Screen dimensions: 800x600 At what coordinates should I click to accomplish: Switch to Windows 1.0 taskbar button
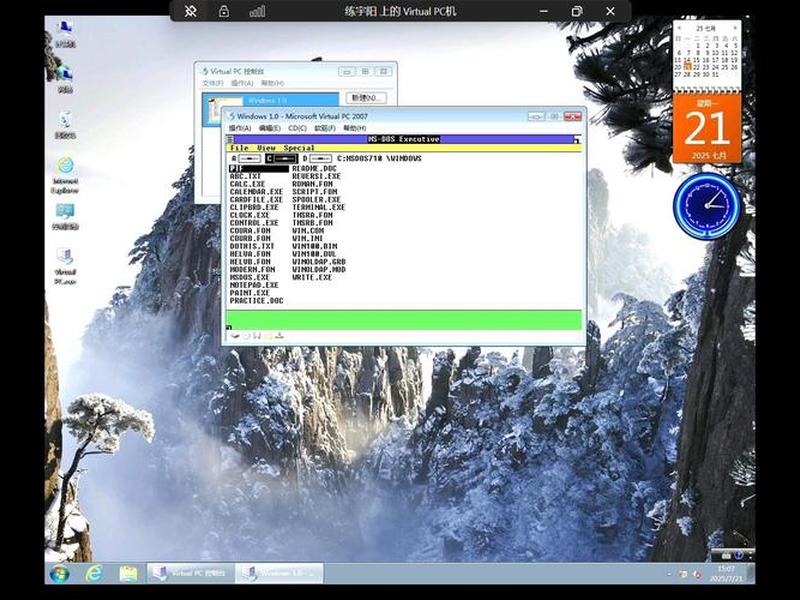coord(280,573)
